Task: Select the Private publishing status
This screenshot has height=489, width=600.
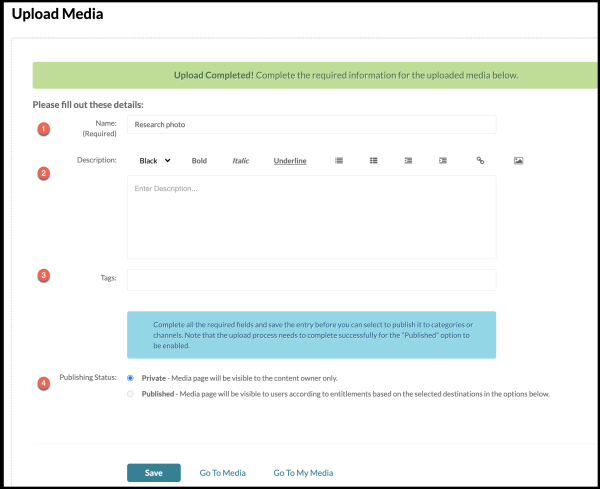Action: (130, 378)
